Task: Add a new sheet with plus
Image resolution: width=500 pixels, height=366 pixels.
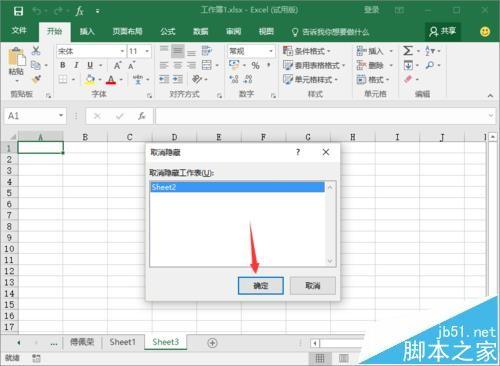Action: coord(212,343)
